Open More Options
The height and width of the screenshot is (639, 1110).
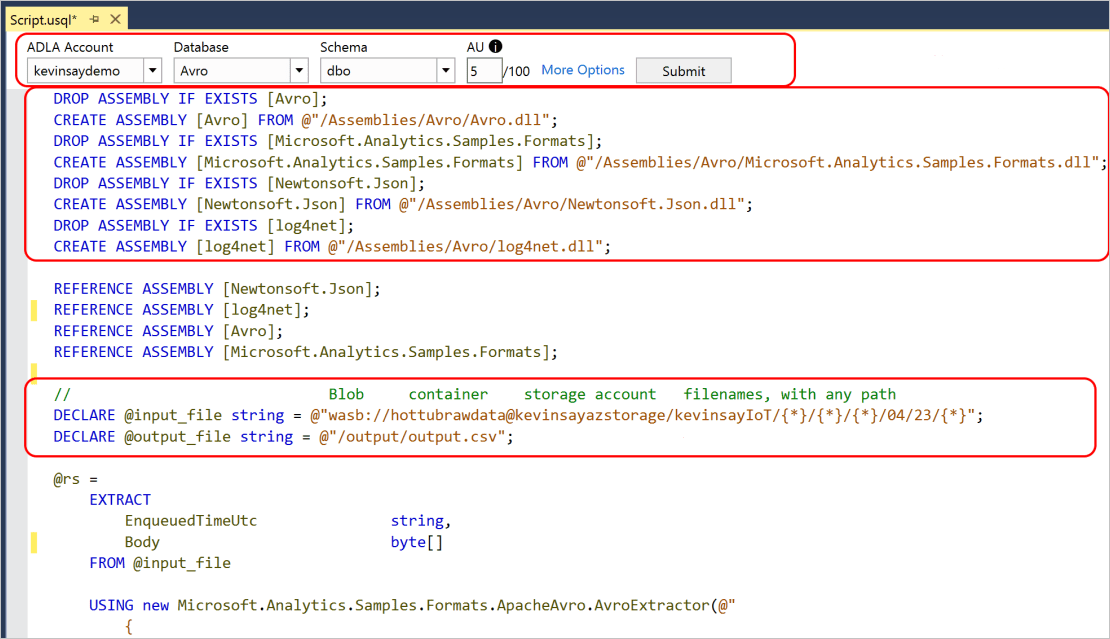(582, 69)
